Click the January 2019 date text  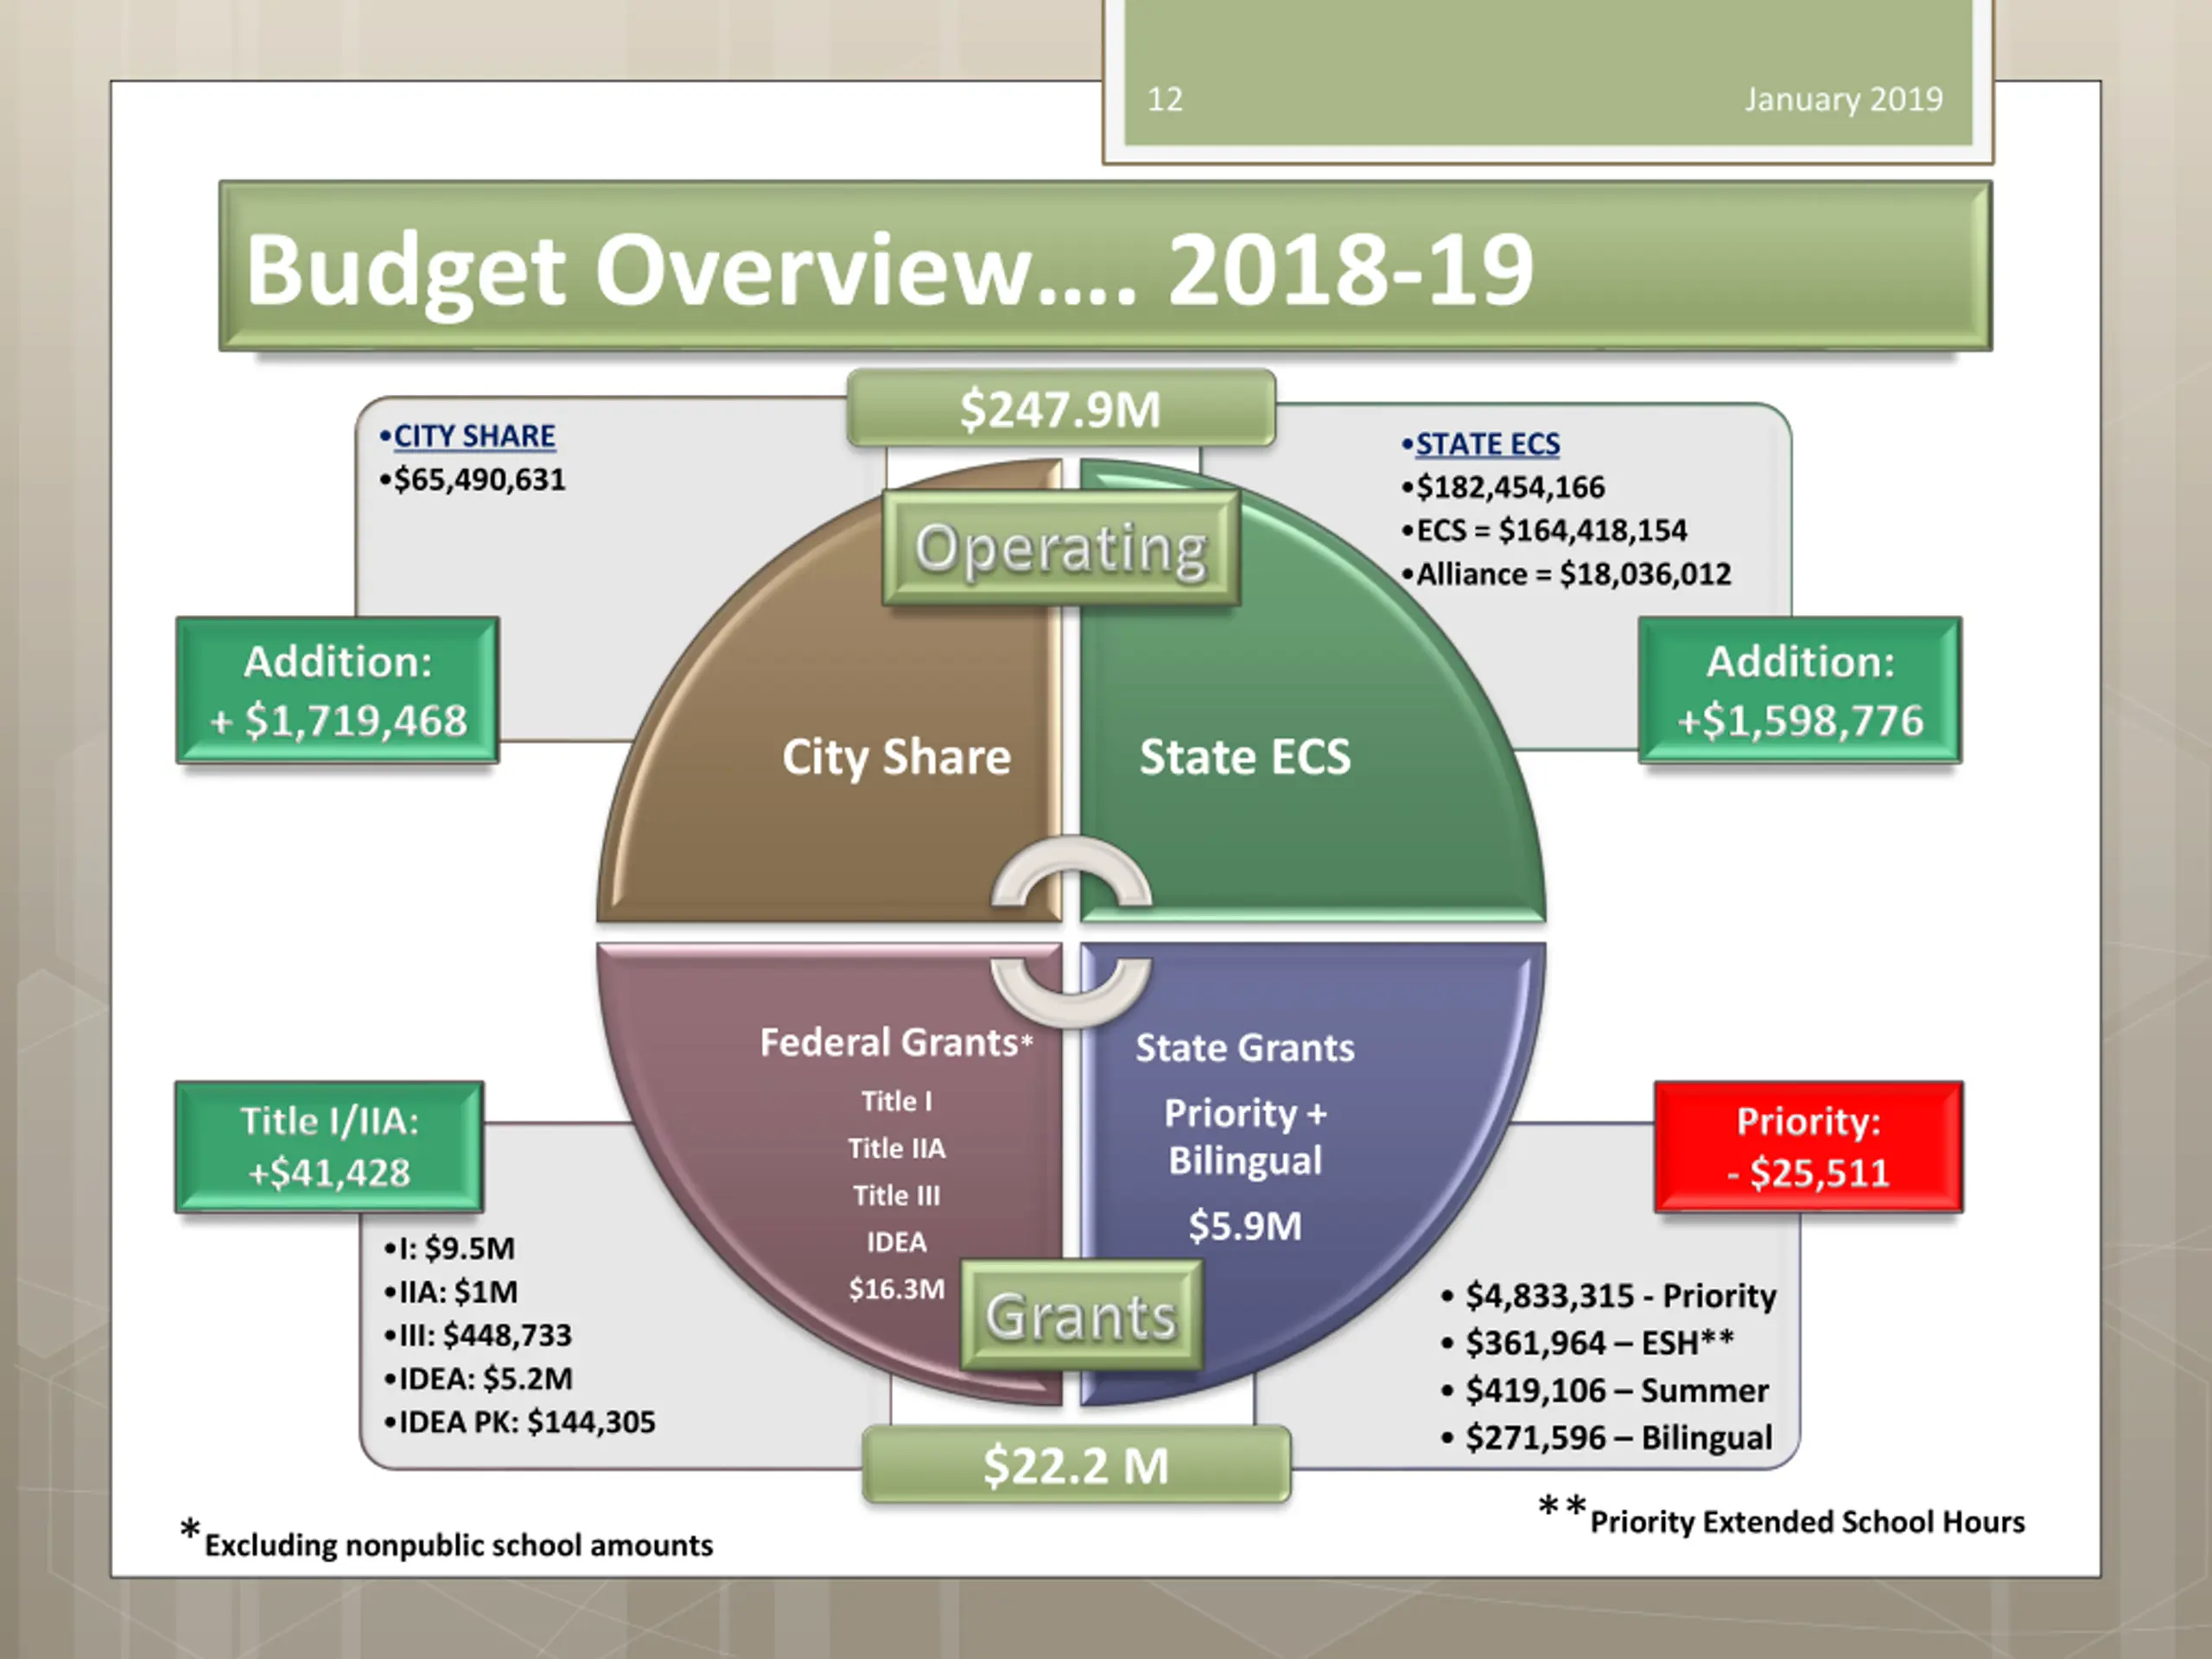point(1843,99)
